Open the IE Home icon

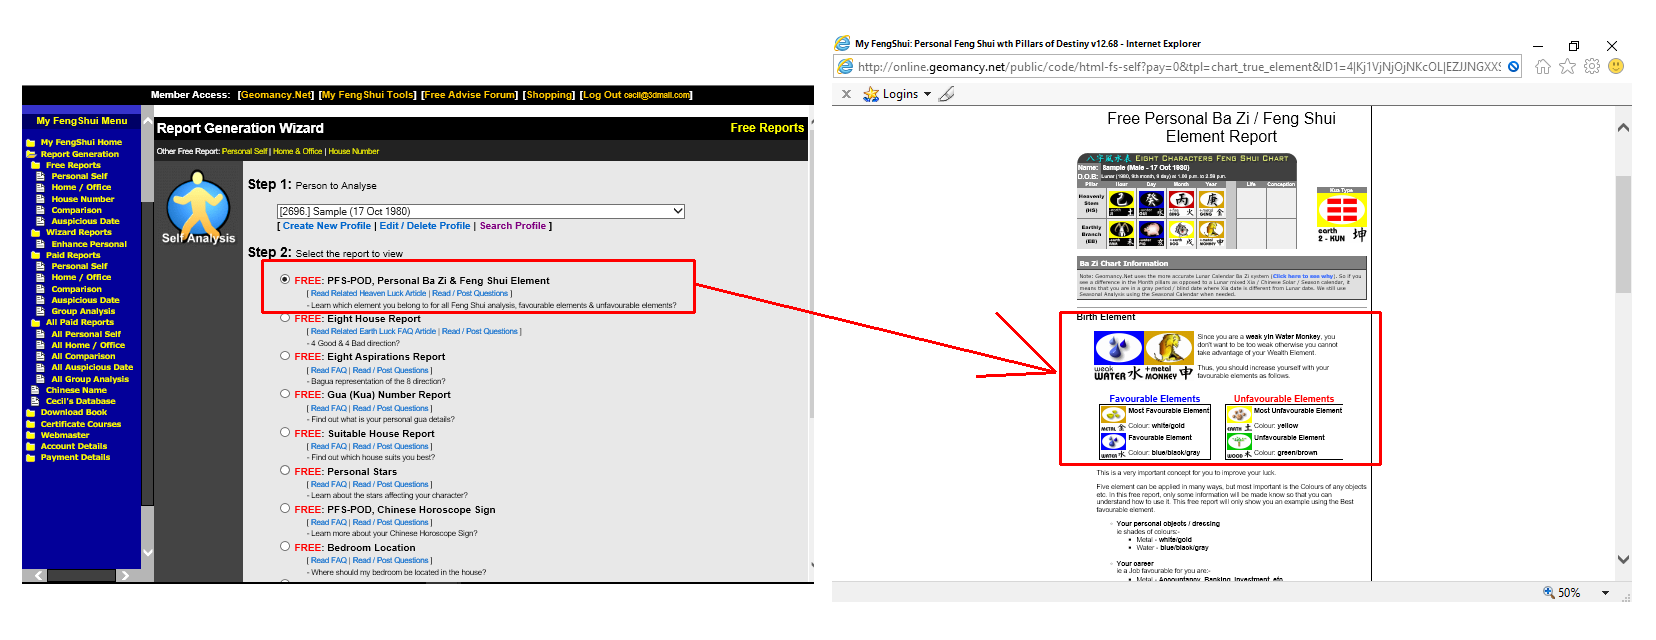click(1543, 67)
